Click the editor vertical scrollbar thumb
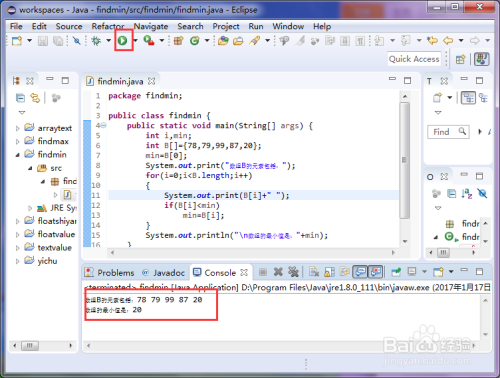The width and height of the screenshot is (500, 378). pyautogui.click(x=405, y=160)
